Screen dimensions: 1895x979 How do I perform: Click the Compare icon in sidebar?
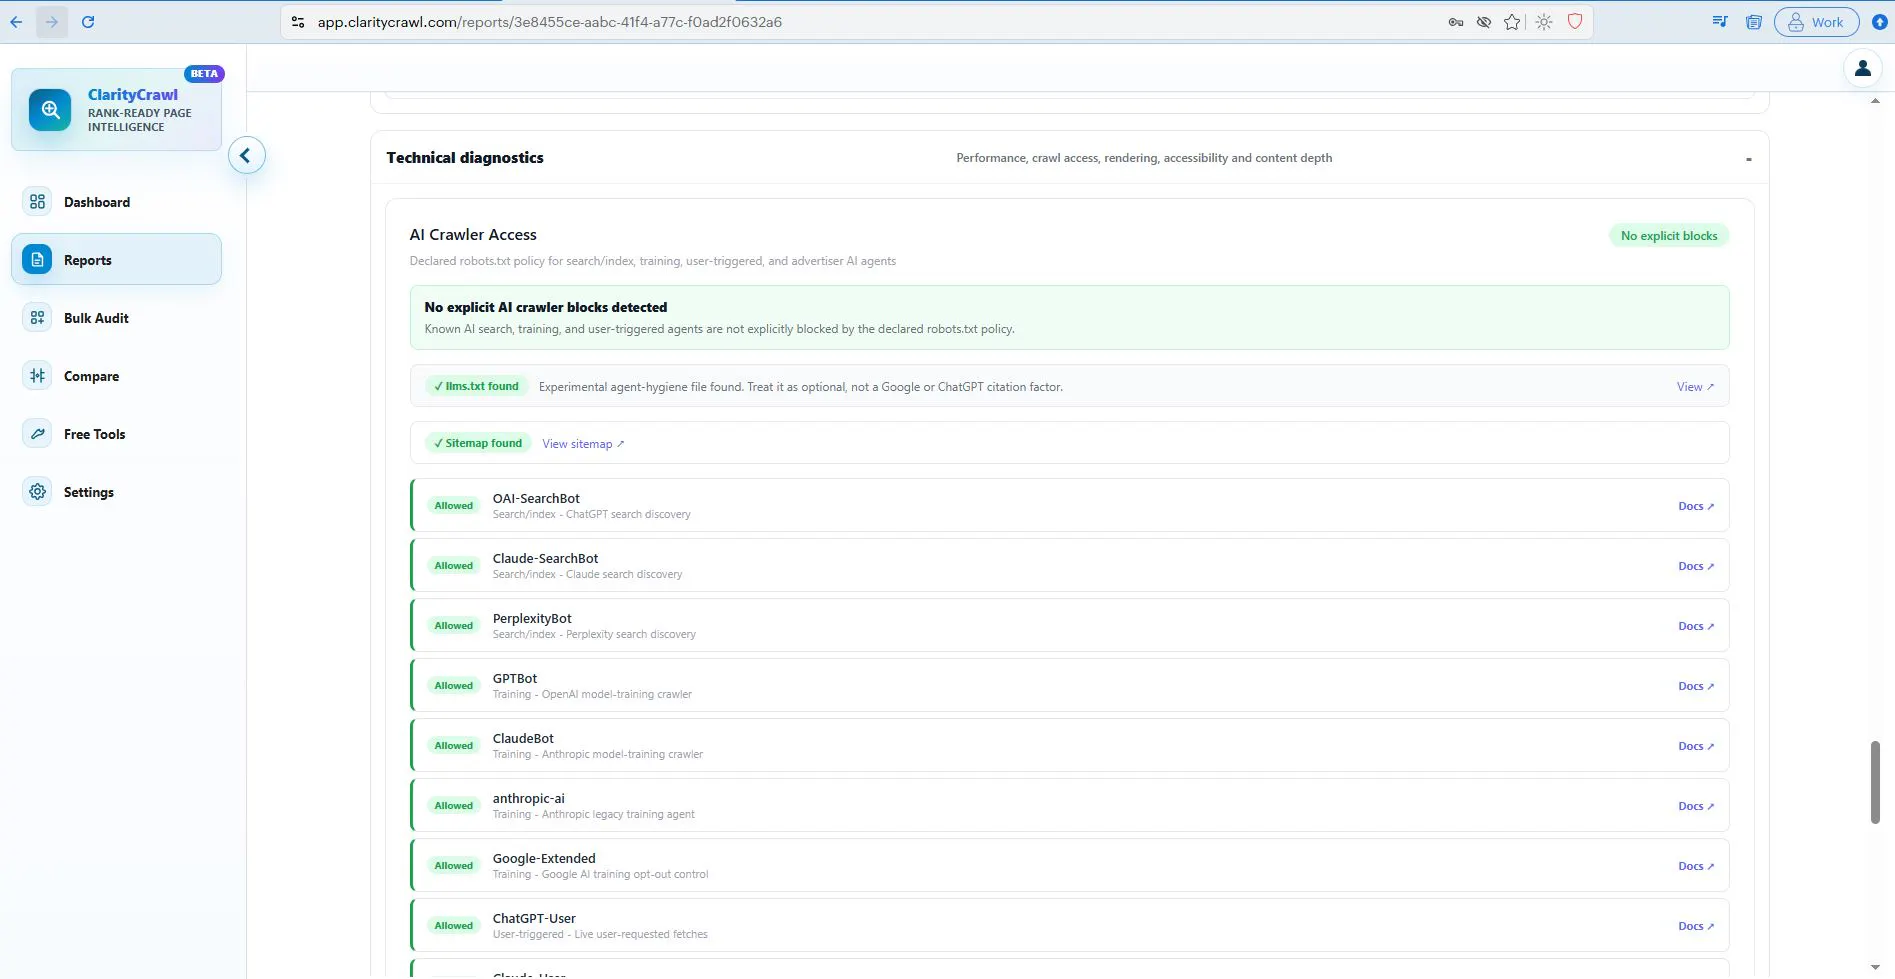[x=37, y=376]
